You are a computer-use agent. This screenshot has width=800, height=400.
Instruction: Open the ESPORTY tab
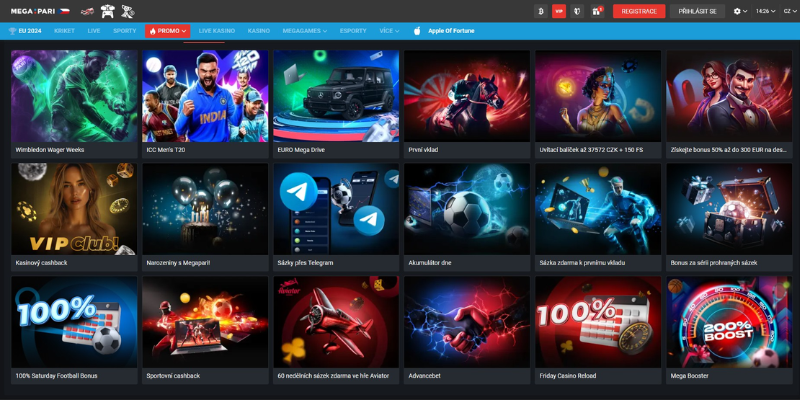(353, 31)
